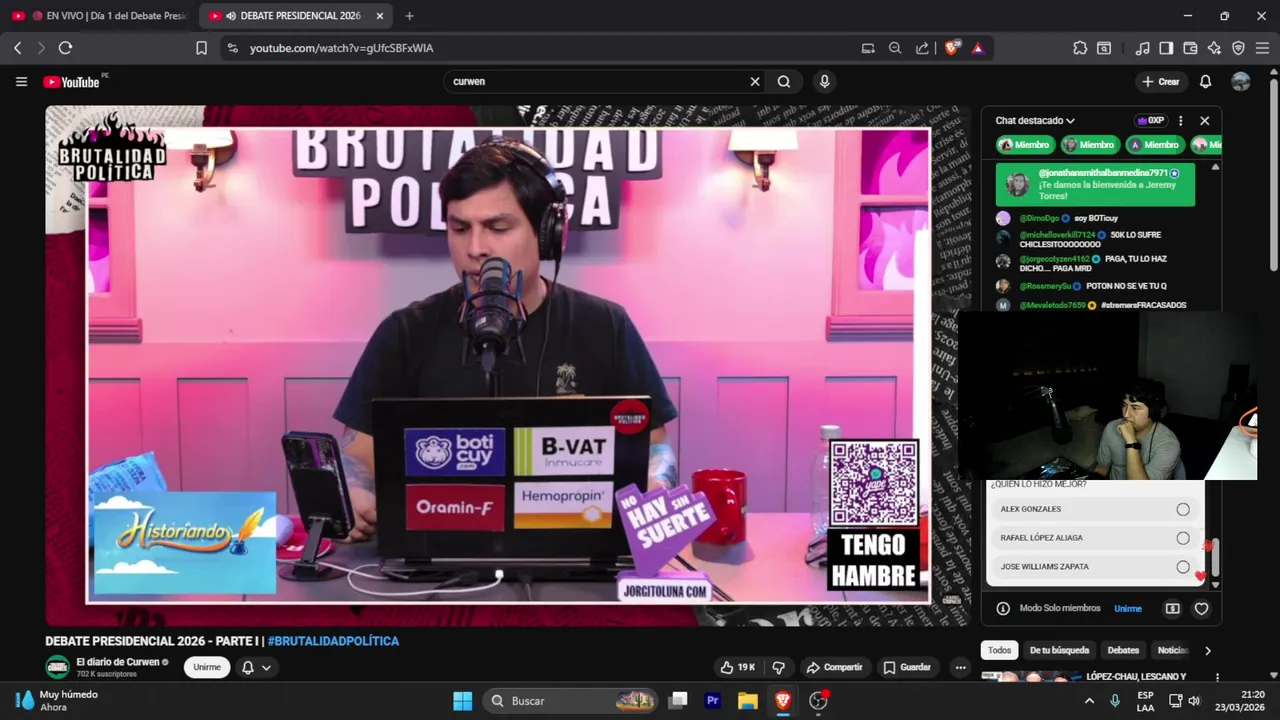Select the Debates filter chip

point(1123,650)
